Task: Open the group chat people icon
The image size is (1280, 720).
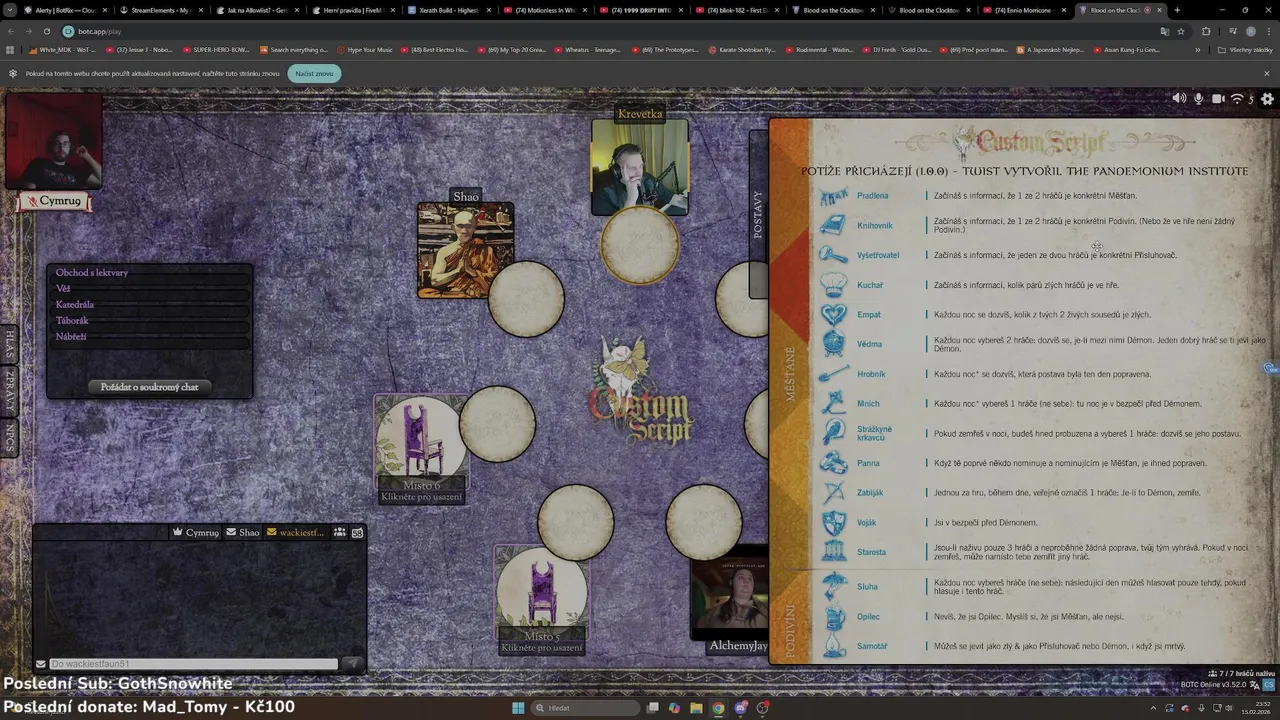Action: [x=340, y=532]
